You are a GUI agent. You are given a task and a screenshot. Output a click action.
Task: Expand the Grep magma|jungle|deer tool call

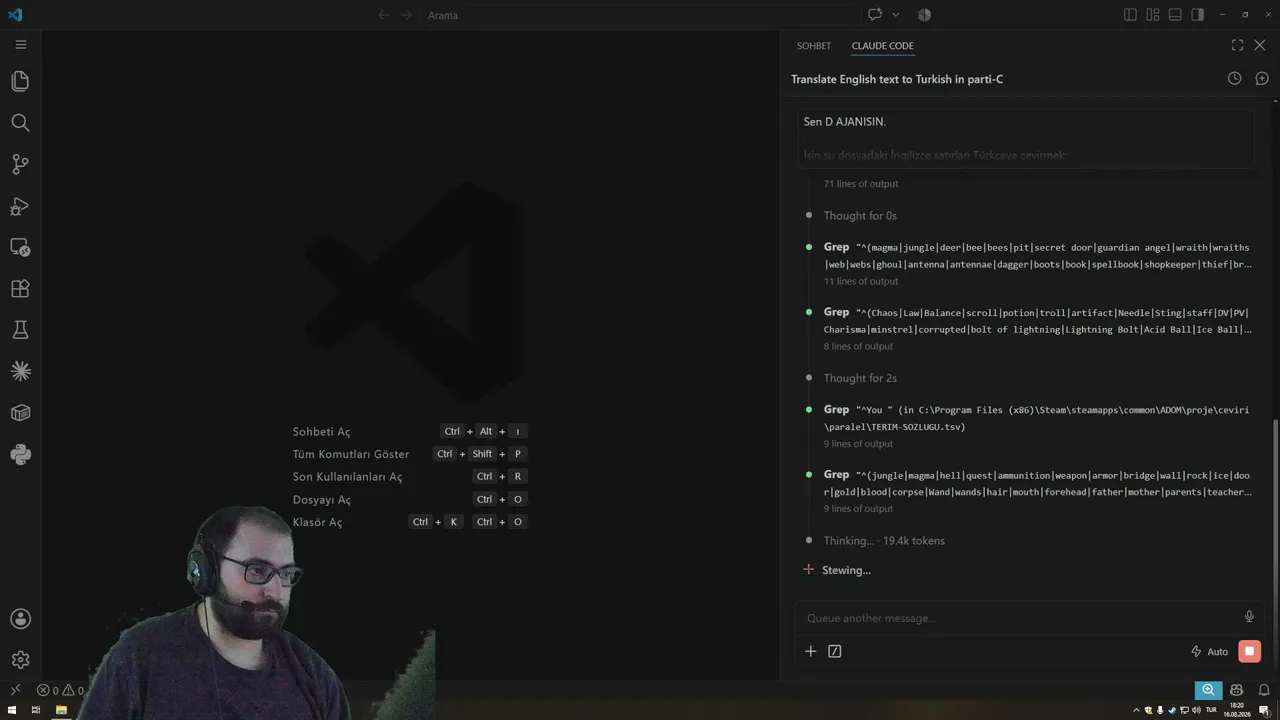coord(1038,256)
